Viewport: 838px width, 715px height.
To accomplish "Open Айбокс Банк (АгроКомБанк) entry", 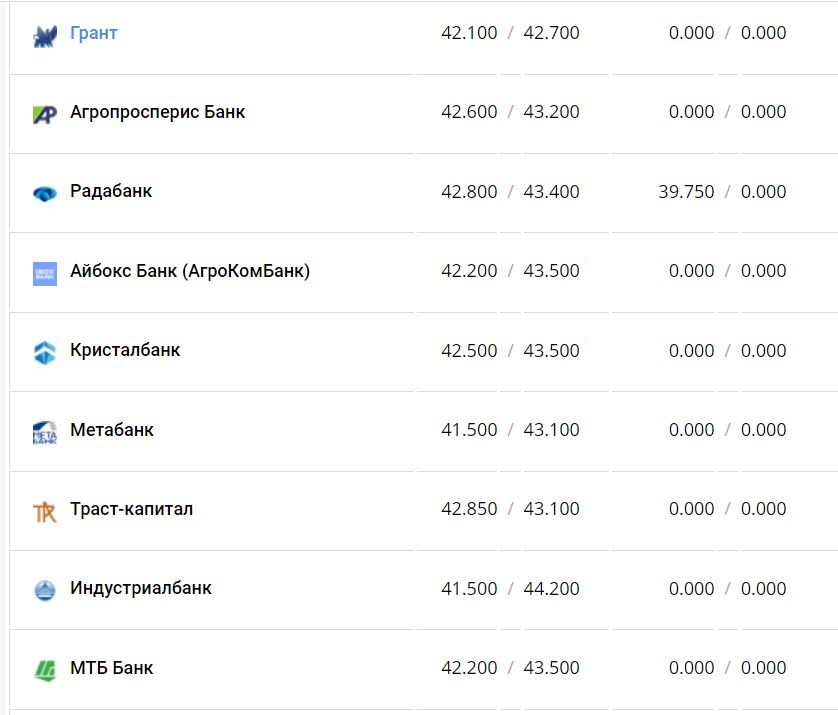I will coord(190,271).
